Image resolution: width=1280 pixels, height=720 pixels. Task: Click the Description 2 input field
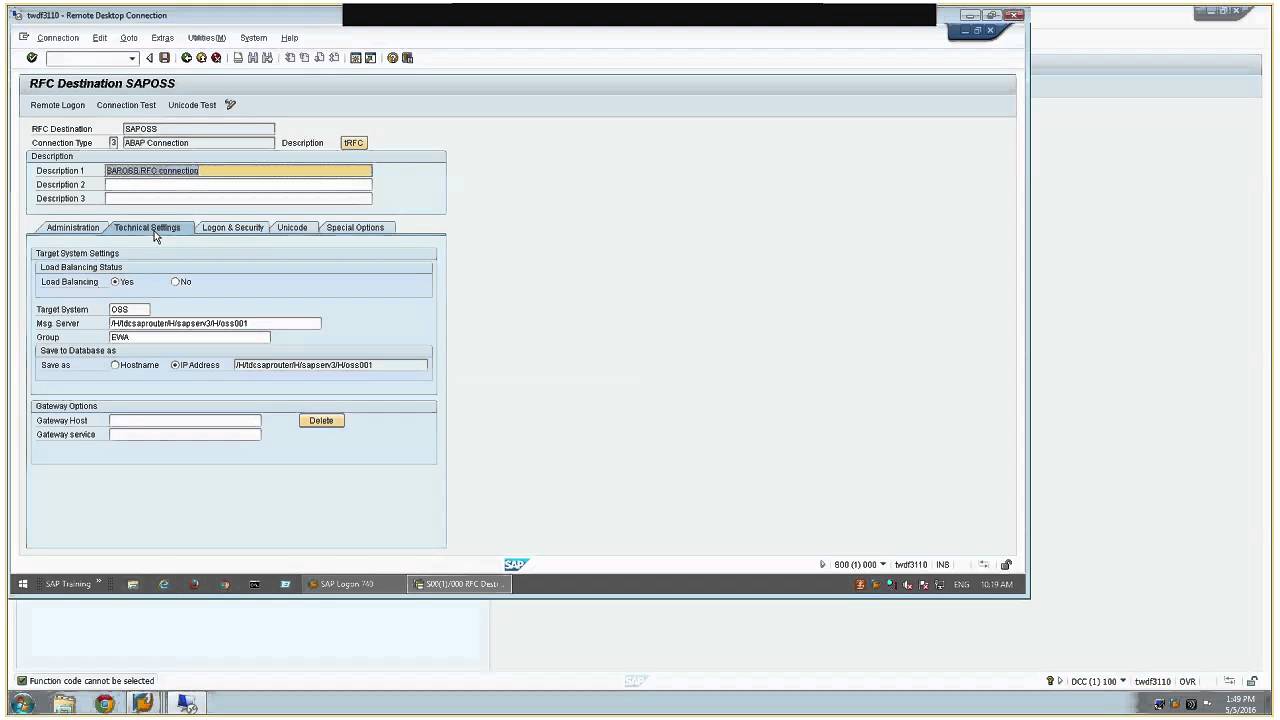coord(238,185)
